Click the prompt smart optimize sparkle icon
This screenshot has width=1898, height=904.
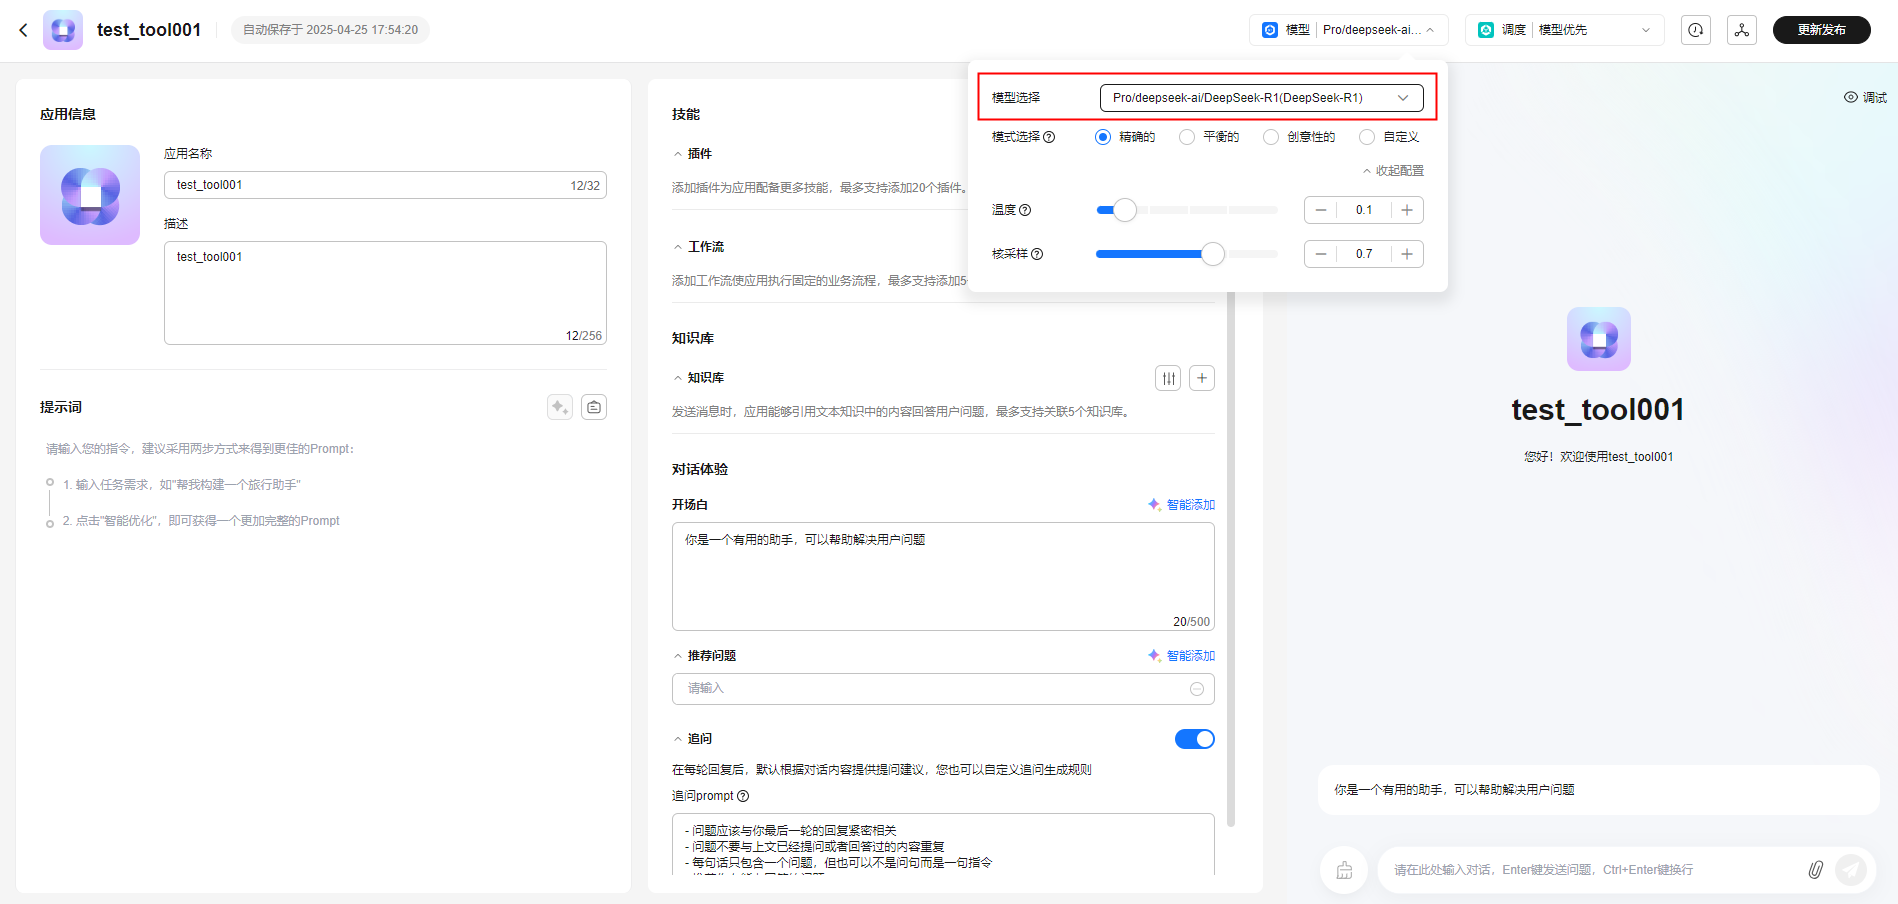(560, 407)
